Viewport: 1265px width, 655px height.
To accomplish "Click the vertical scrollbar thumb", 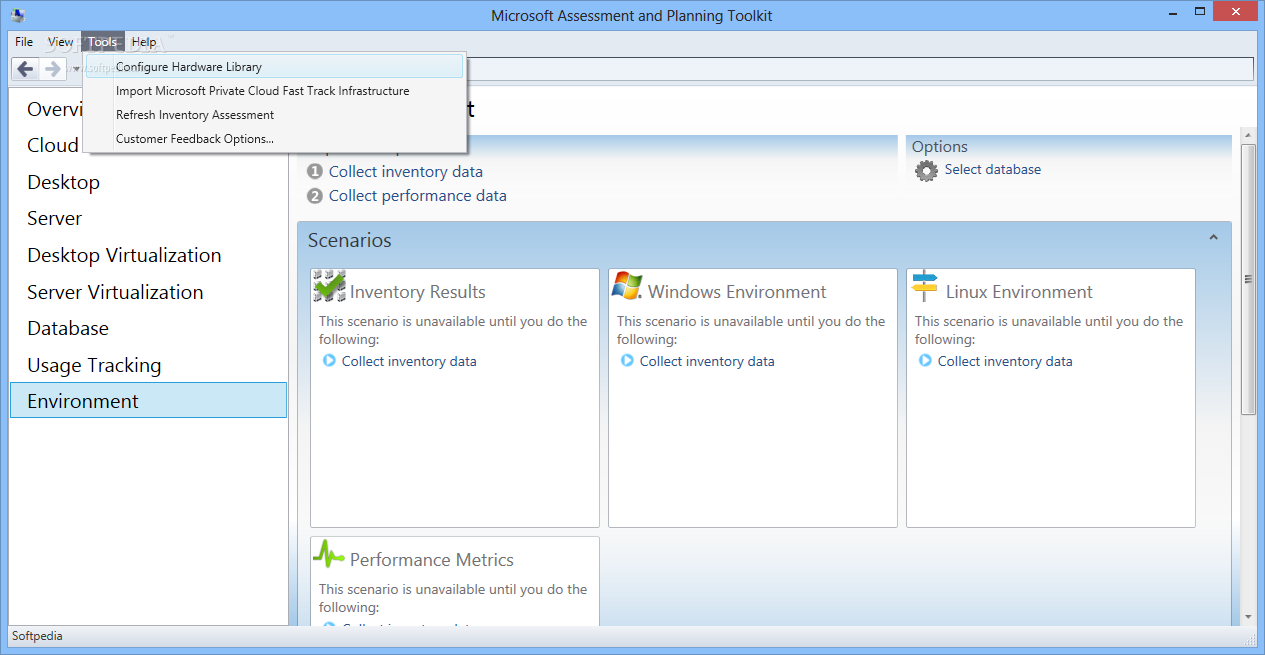I will [1248, 279].
